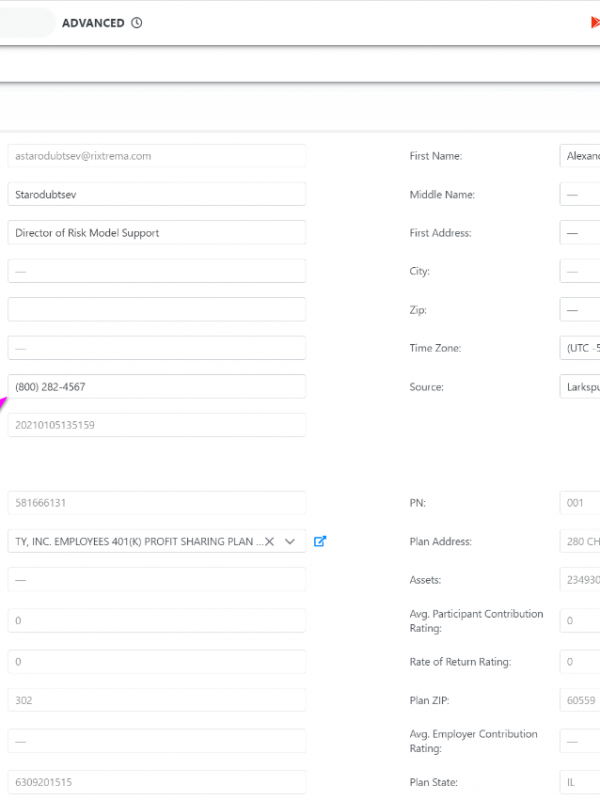Click the Middle Name input field
This screenshot has height=800, width=600.
coord(580,195)
